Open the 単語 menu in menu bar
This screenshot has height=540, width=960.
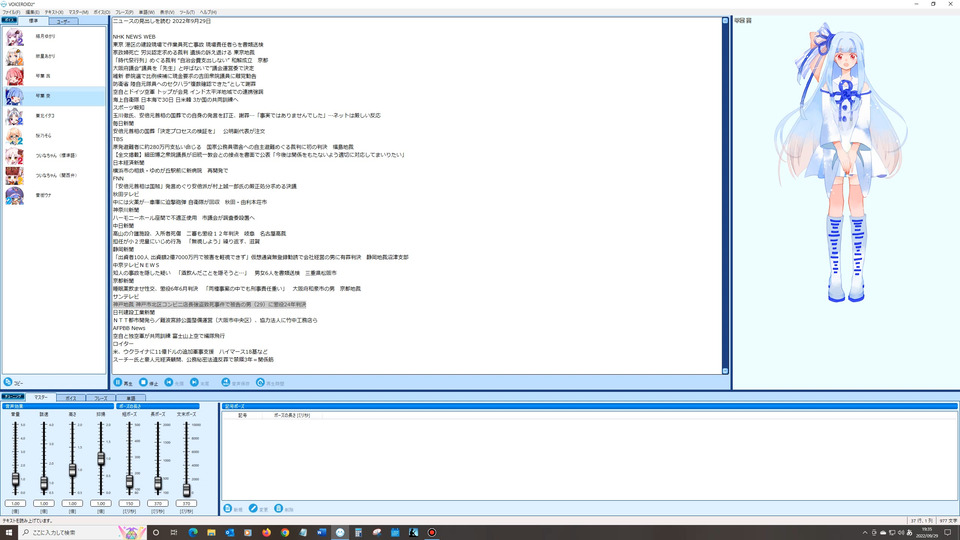coord(147,12)
